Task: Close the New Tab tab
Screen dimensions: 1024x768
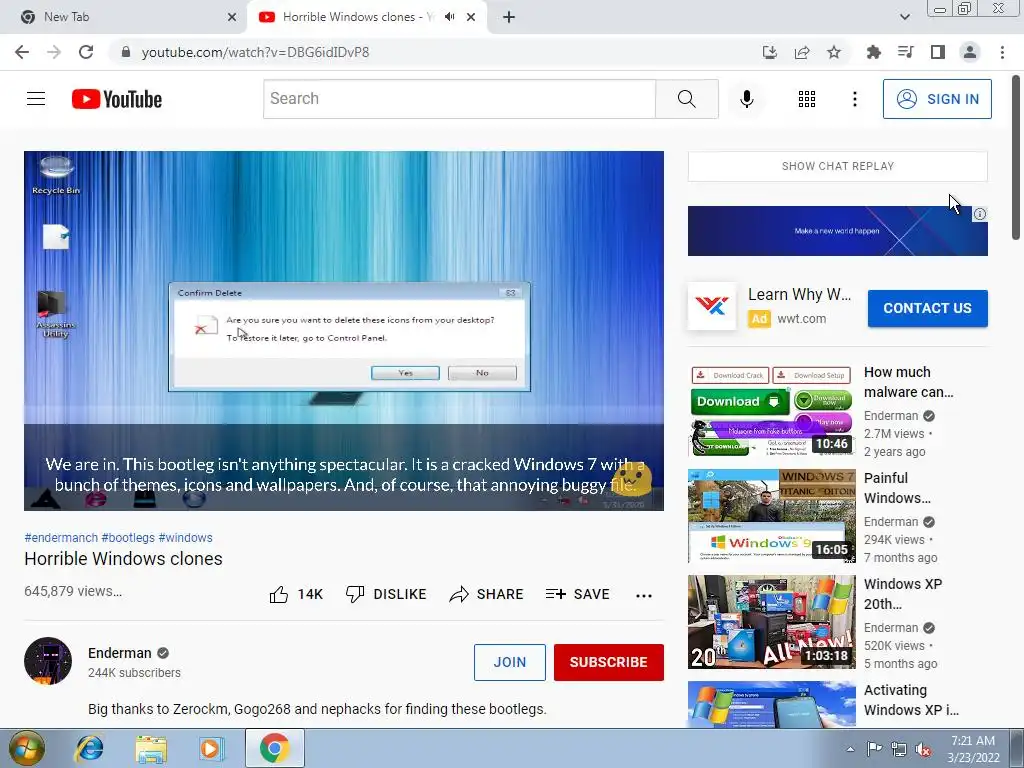Action: click(x=232, y=17)
